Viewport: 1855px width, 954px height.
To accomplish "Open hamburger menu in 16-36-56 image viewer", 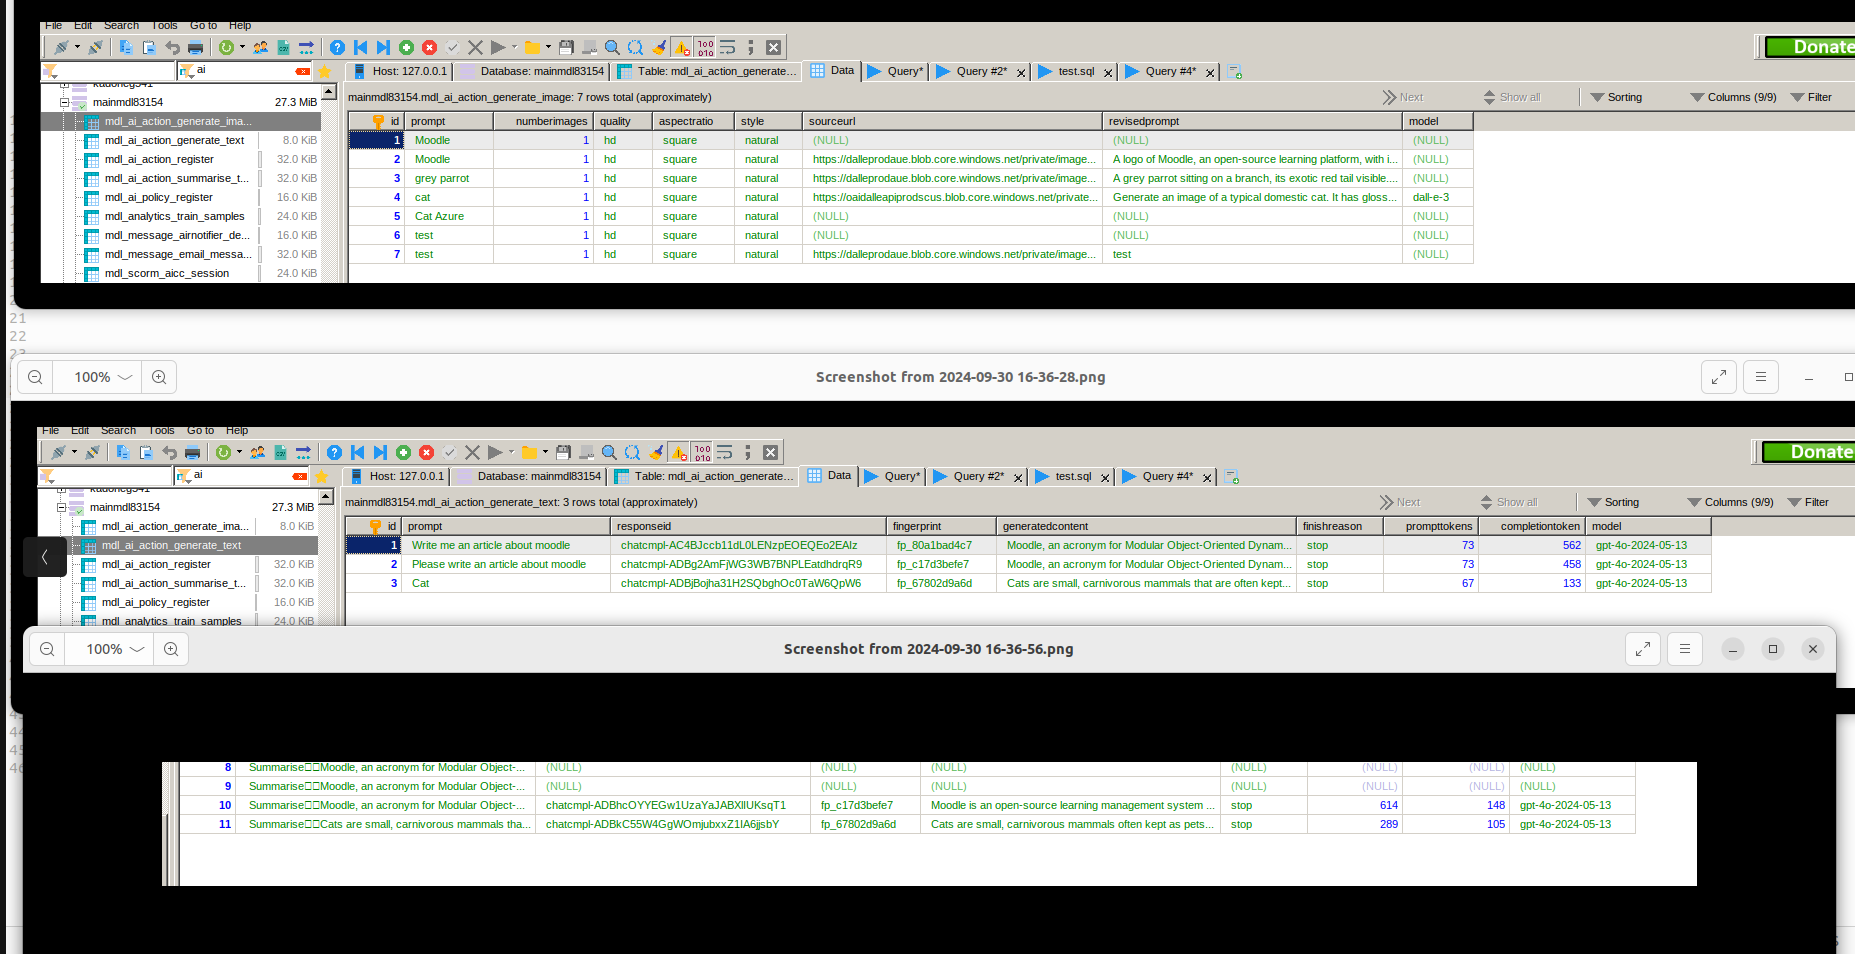I will click(x=1685, y=649).
